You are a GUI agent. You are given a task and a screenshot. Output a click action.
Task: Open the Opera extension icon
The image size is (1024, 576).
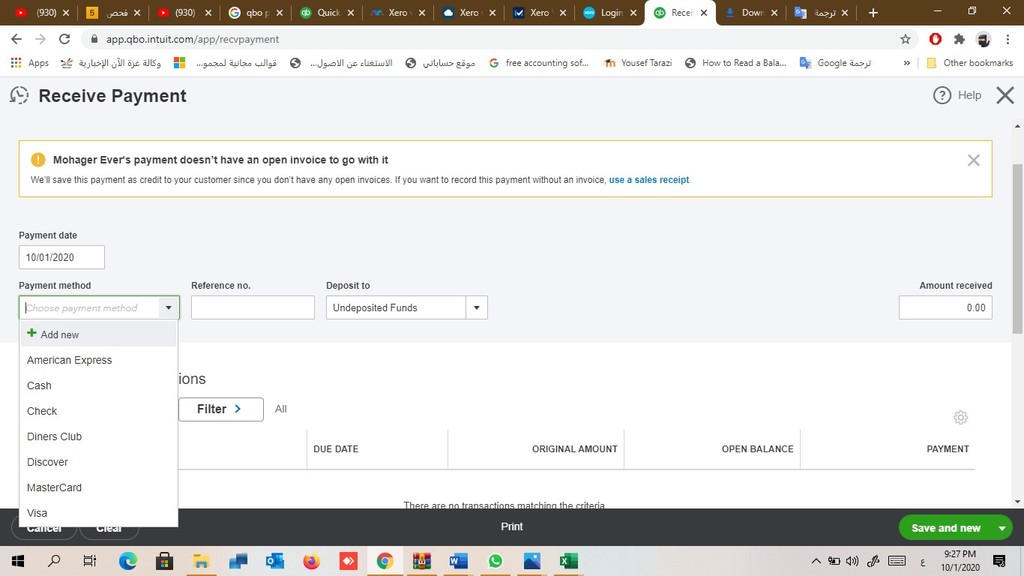[x=935, y=39]
